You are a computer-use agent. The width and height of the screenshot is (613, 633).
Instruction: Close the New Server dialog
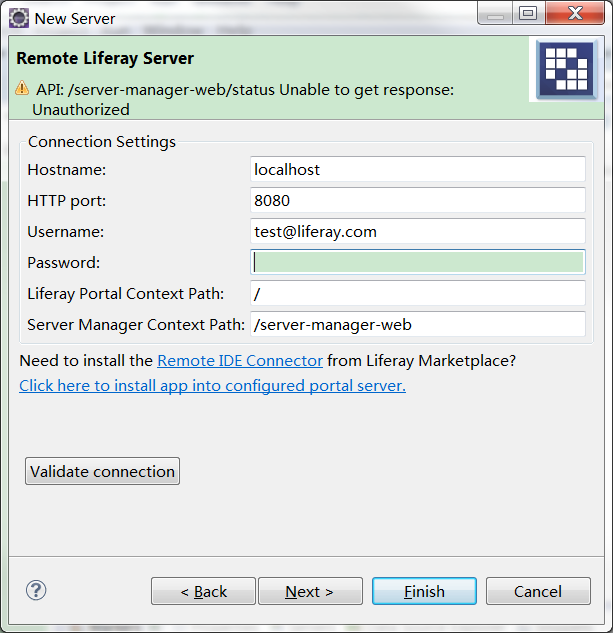point(574,14)
